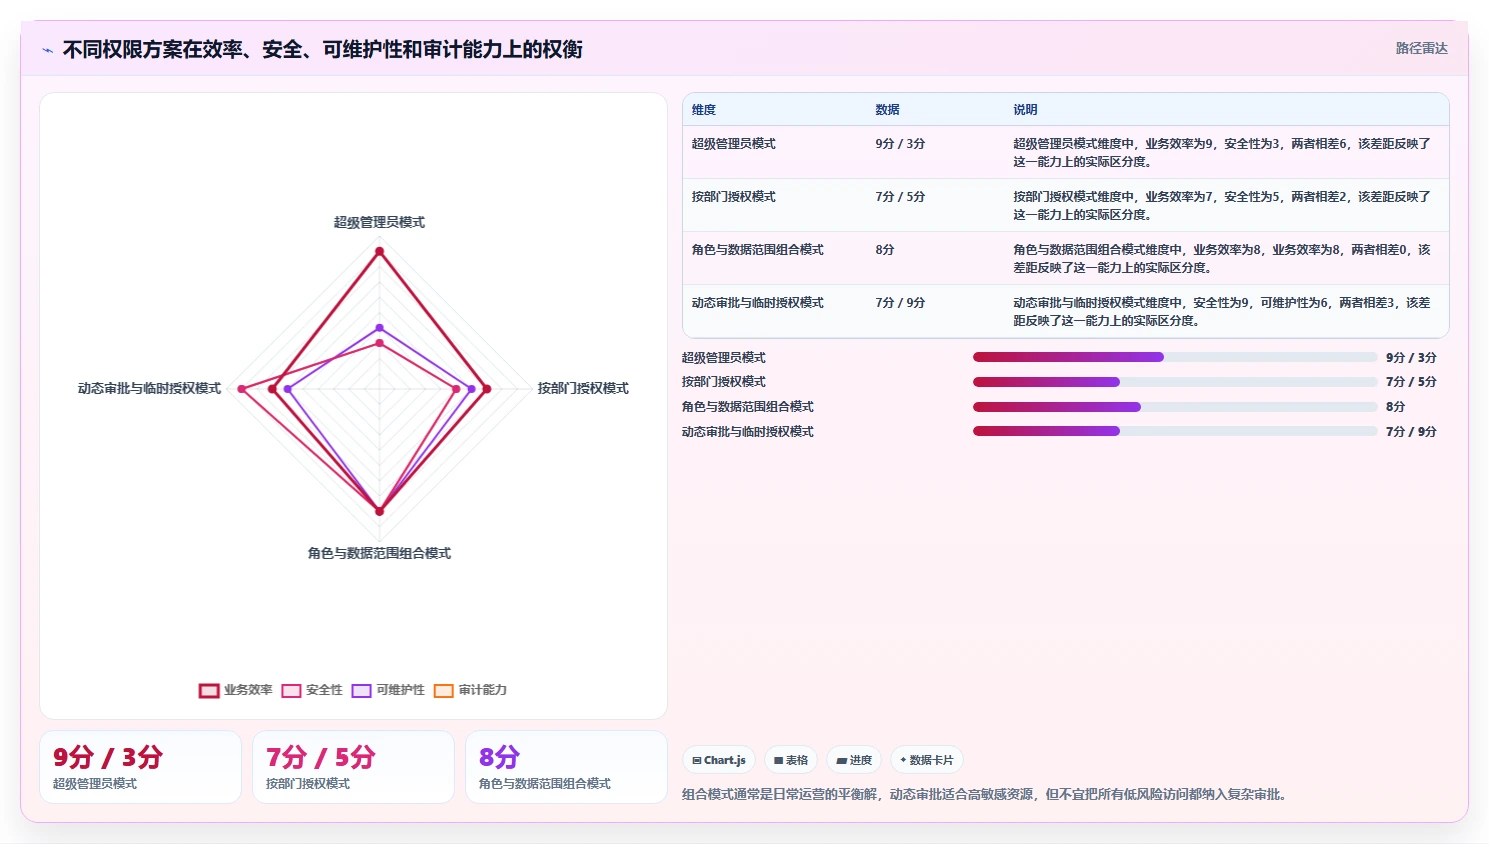Image resolution: width=1489 pixels, height=844 pixels.
Task: Open the 7分 / 5分 按部门授权模式 summary card
Action: click(x=353, y=767)
